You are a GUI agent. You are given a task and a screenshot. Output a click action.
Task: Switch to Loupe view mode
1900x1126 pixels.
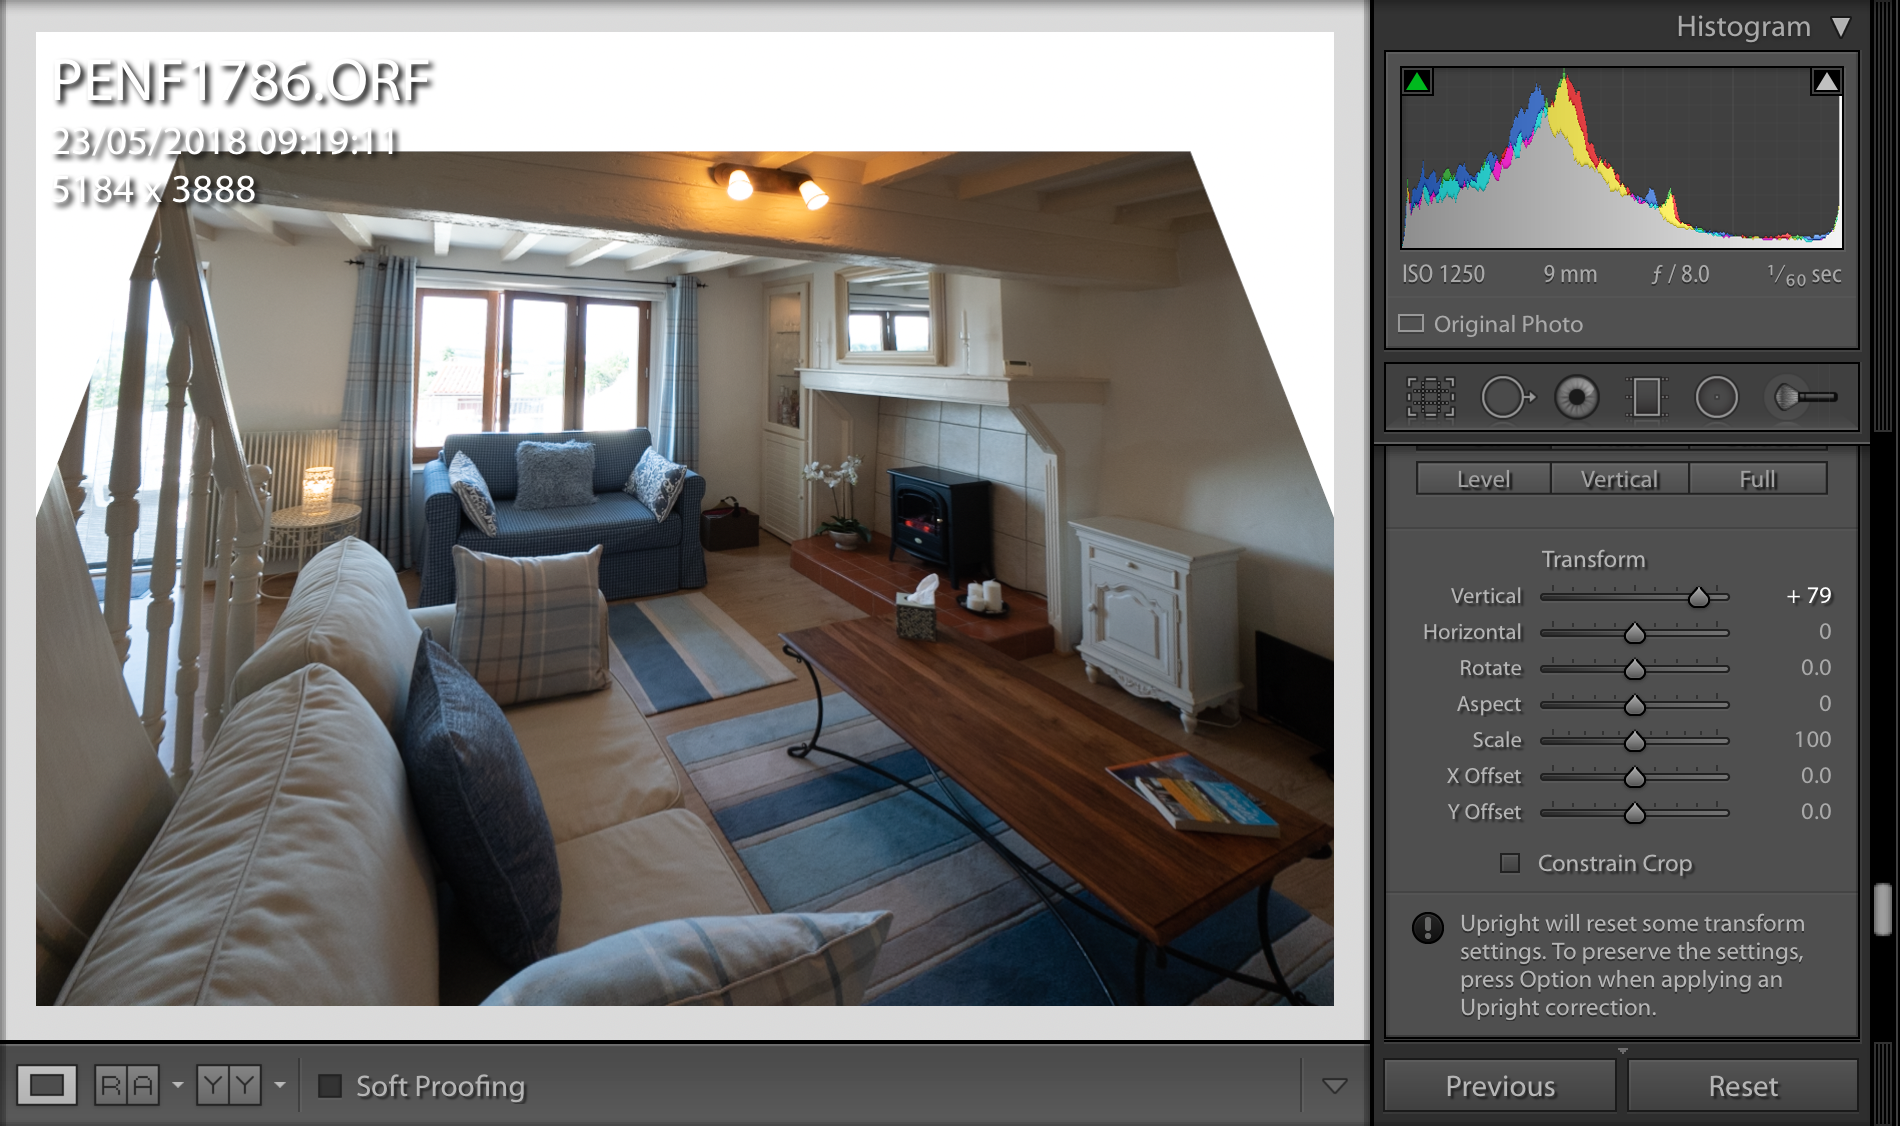(x=47, y=1085)
